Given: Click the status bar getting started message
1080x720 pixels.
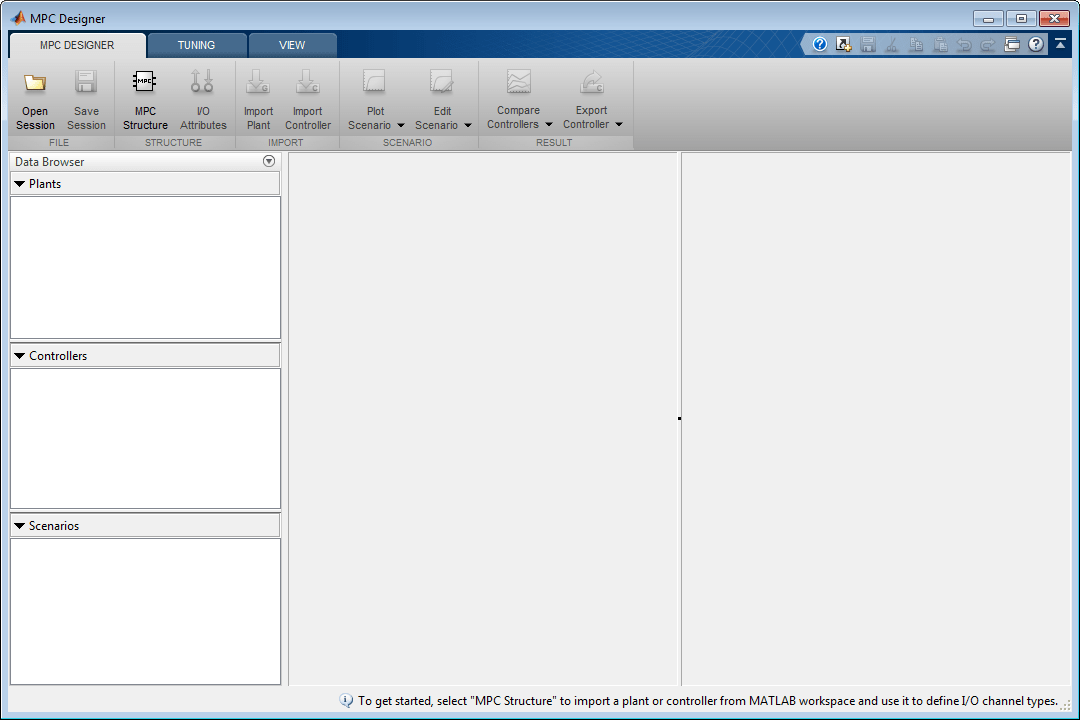Looking at the screenshot, I should (707, 701).
